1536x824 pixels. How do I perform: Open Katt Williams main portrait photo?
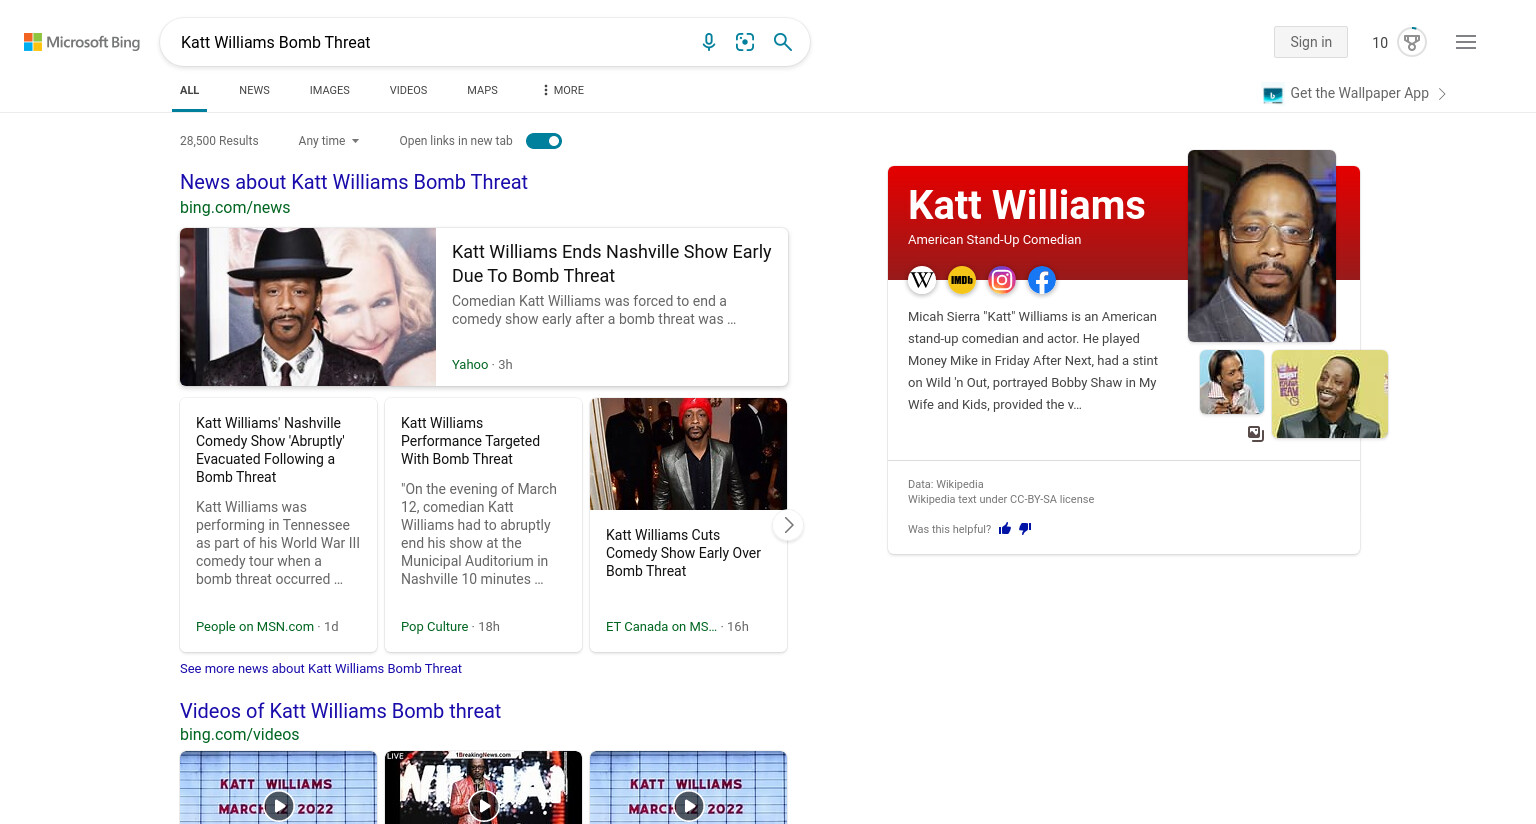click(x=1262, y=246)
